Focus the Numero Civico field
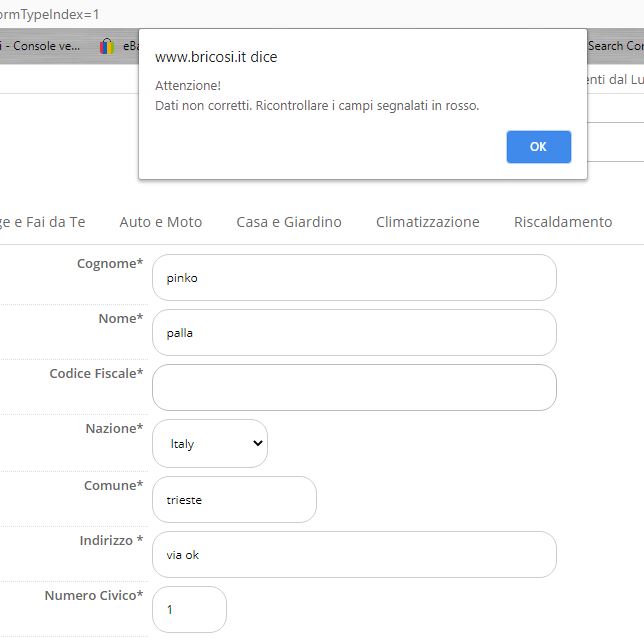The width and height of the screenshot is (644, 641). point(189,609)
